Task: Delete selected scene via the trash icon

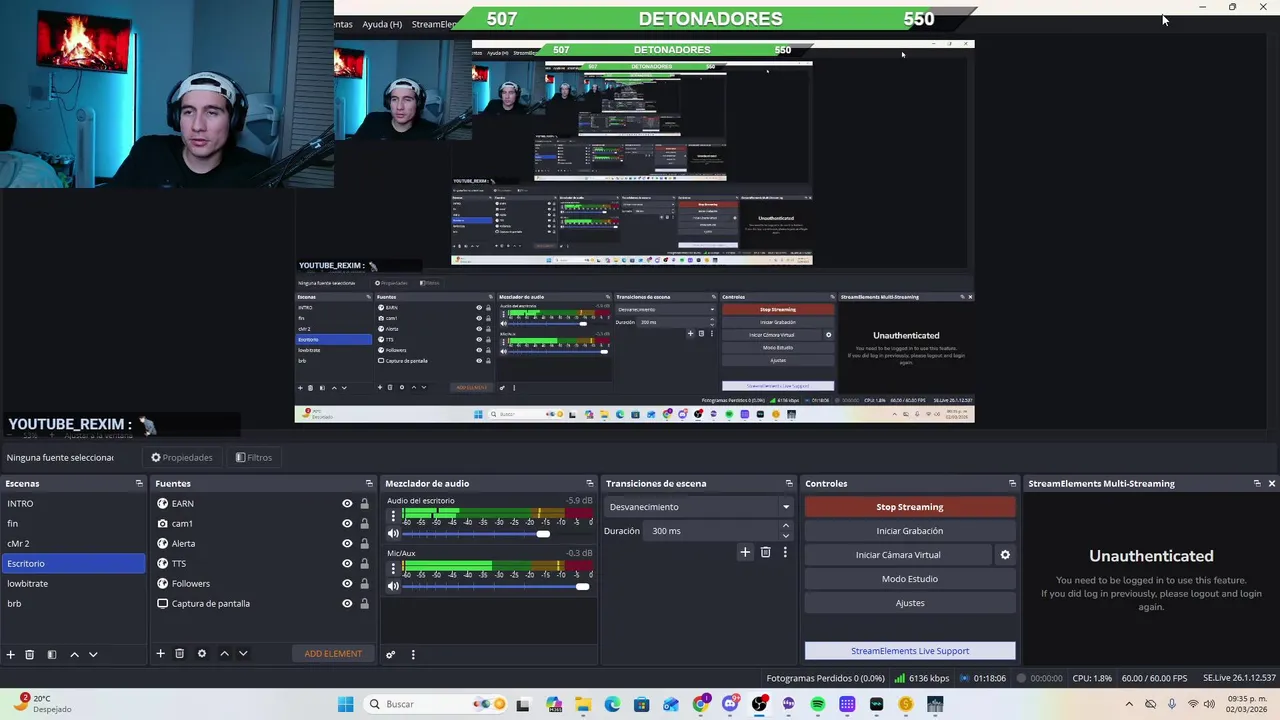Action: (x=30, y=654)
